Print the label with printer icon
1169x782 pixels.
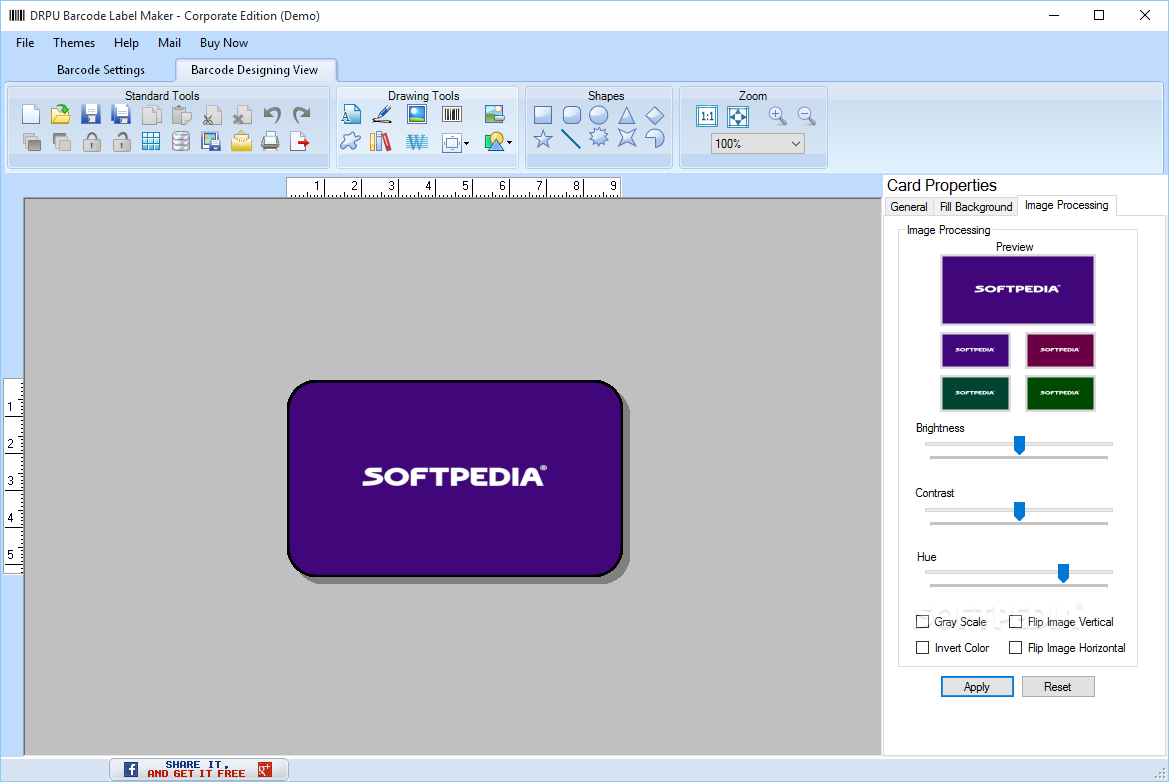tap(271, 142)
